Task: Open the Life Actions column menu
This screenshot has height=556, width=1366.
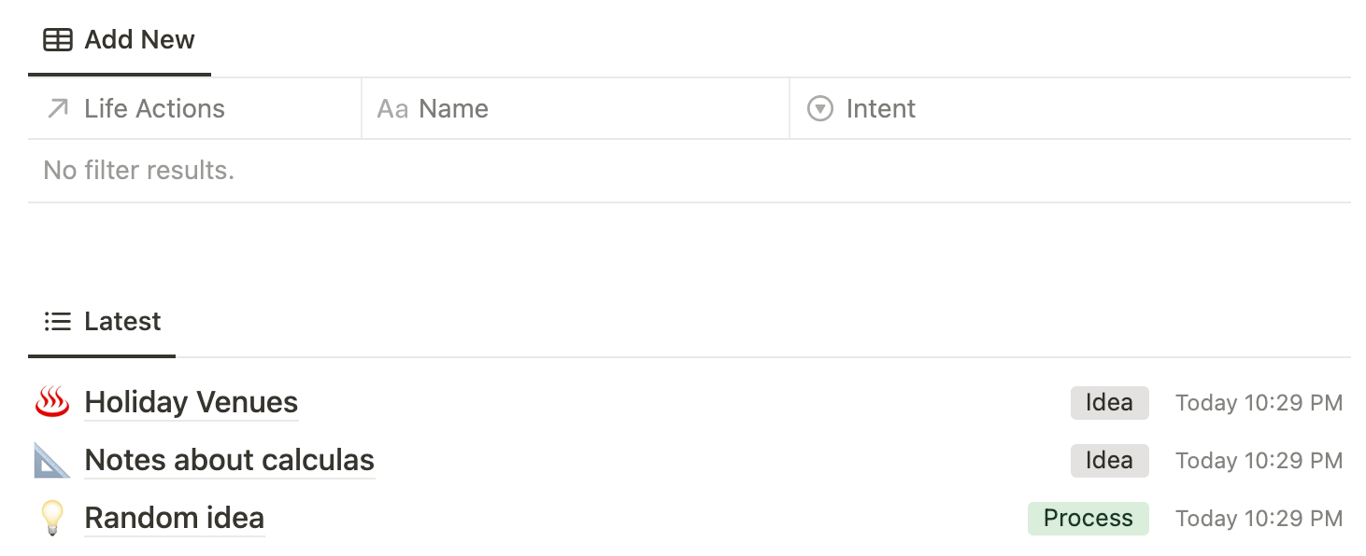Action: click(x=154, y=109)
